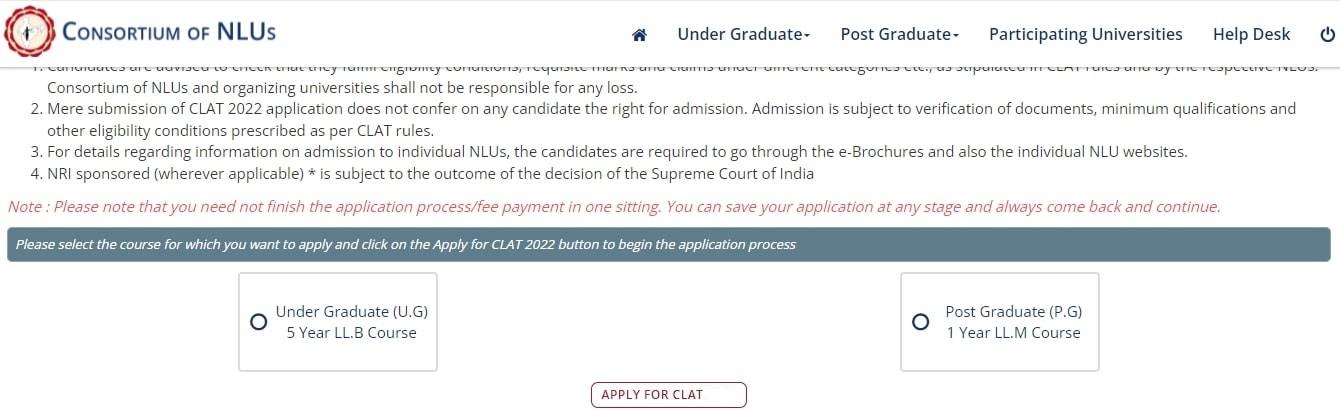The width and height of the screenshot is (1340, 410).
Task: Open the Post Graduate menu
Action: click(x=896, y=34)
